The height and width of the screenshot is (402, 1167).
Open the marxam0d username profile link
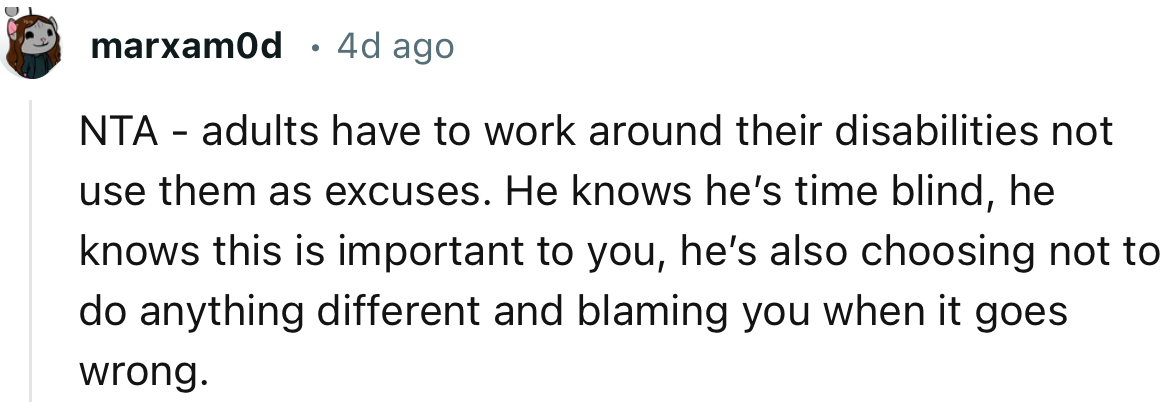186,46
